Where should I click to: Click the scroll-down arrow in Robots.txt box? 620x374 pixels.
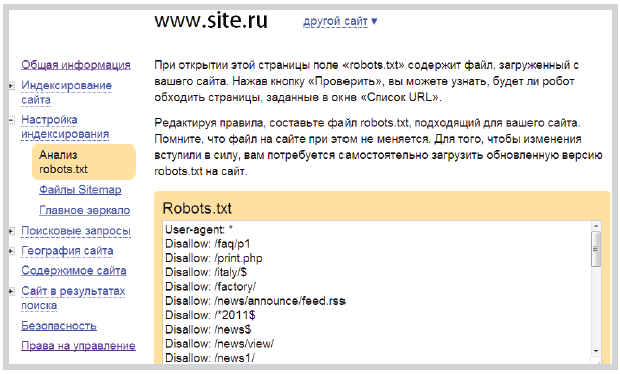click(596, 351)
